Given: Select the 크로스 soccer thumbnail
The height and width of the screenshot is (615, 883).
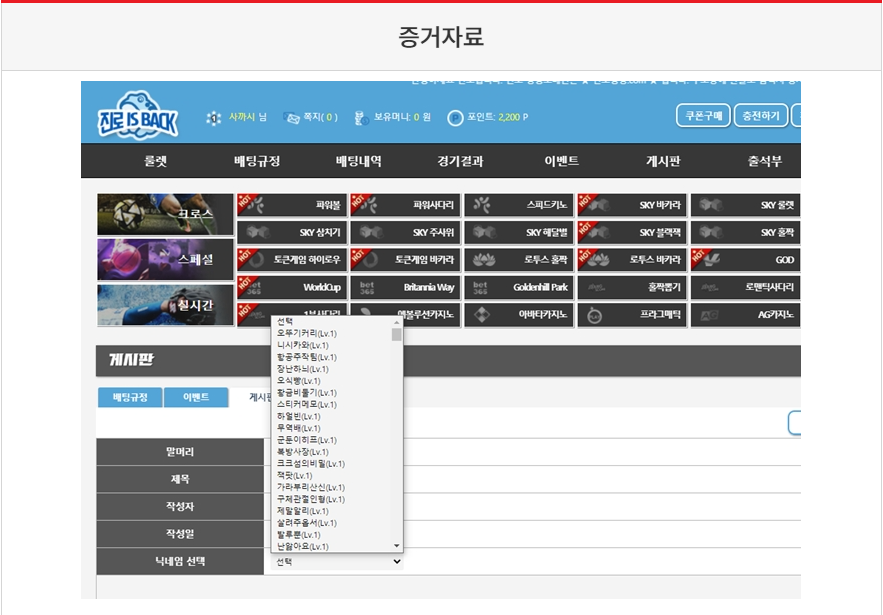Looking at the screenshot, I should pyautogui.click(x=166, y=214).
